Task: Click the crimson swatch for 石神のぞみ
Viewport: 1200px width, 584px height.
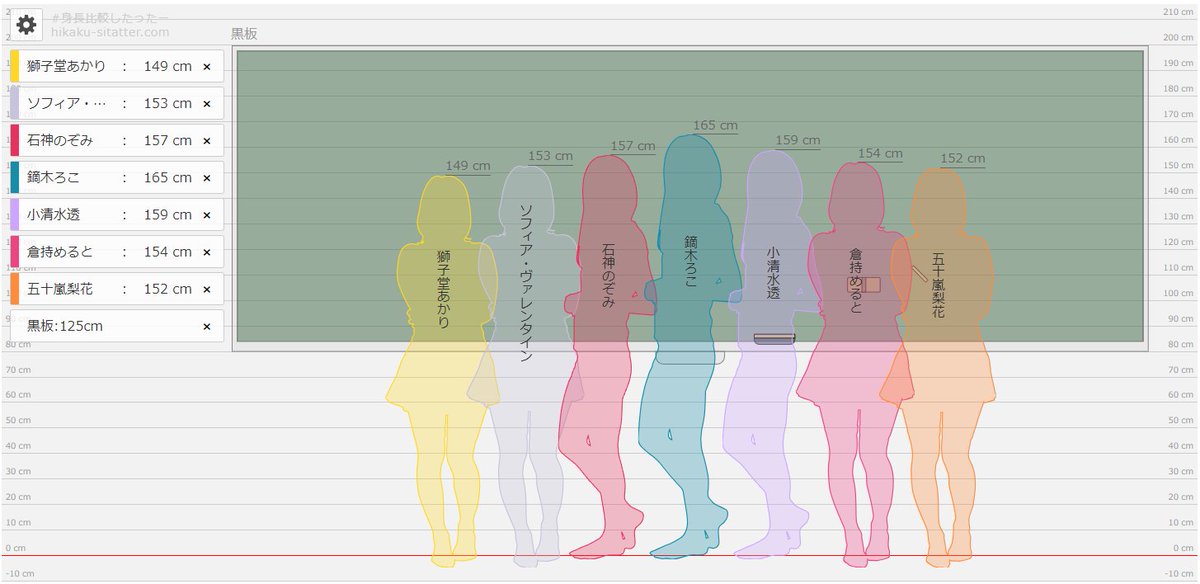Action: [15, 140]
